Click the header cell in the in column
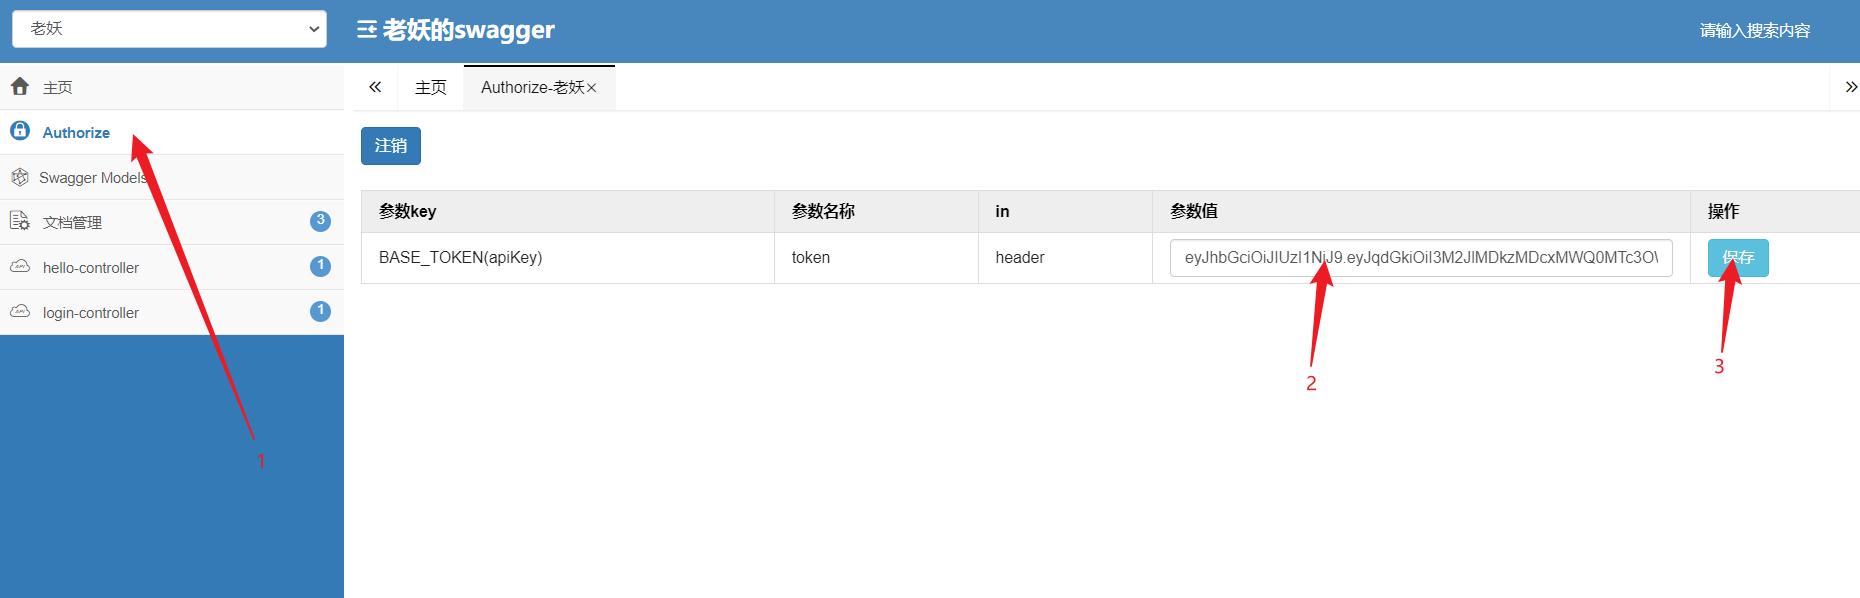The height and width of the screenshot is (598, 1860). [x=1065, y=258]
